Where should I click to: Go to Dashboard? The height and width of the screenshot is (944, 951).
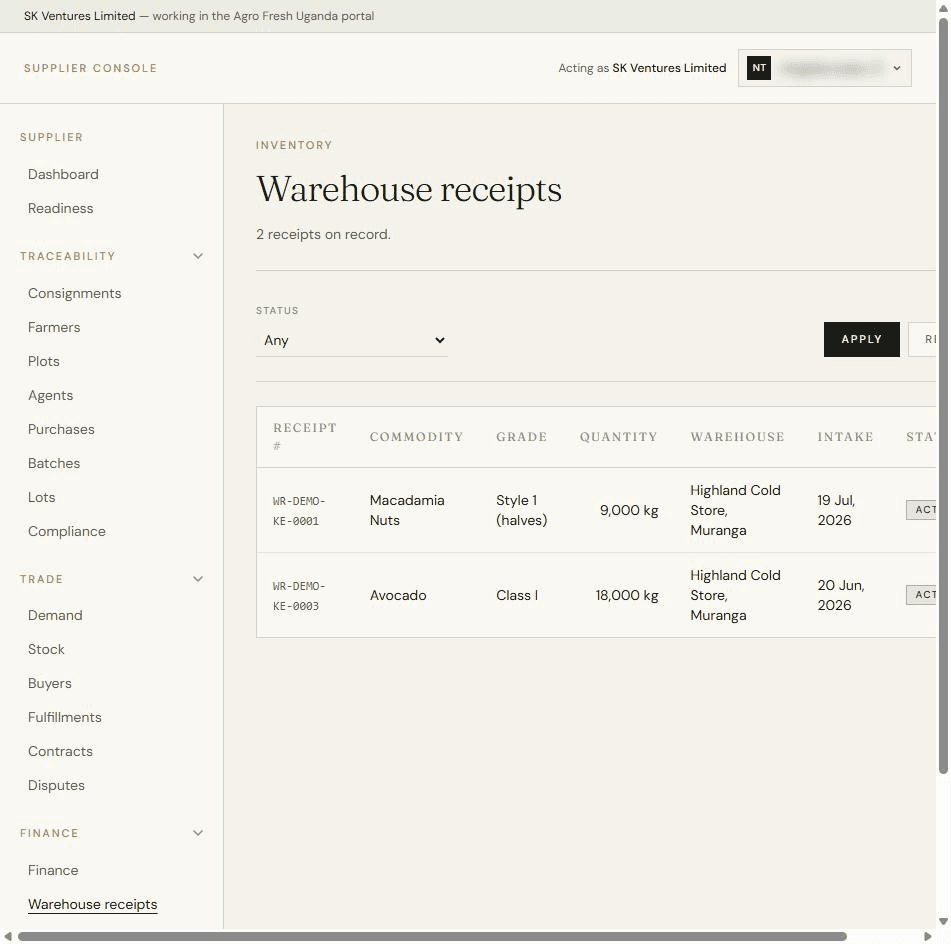pyautogui.click(x=63, y=174)
